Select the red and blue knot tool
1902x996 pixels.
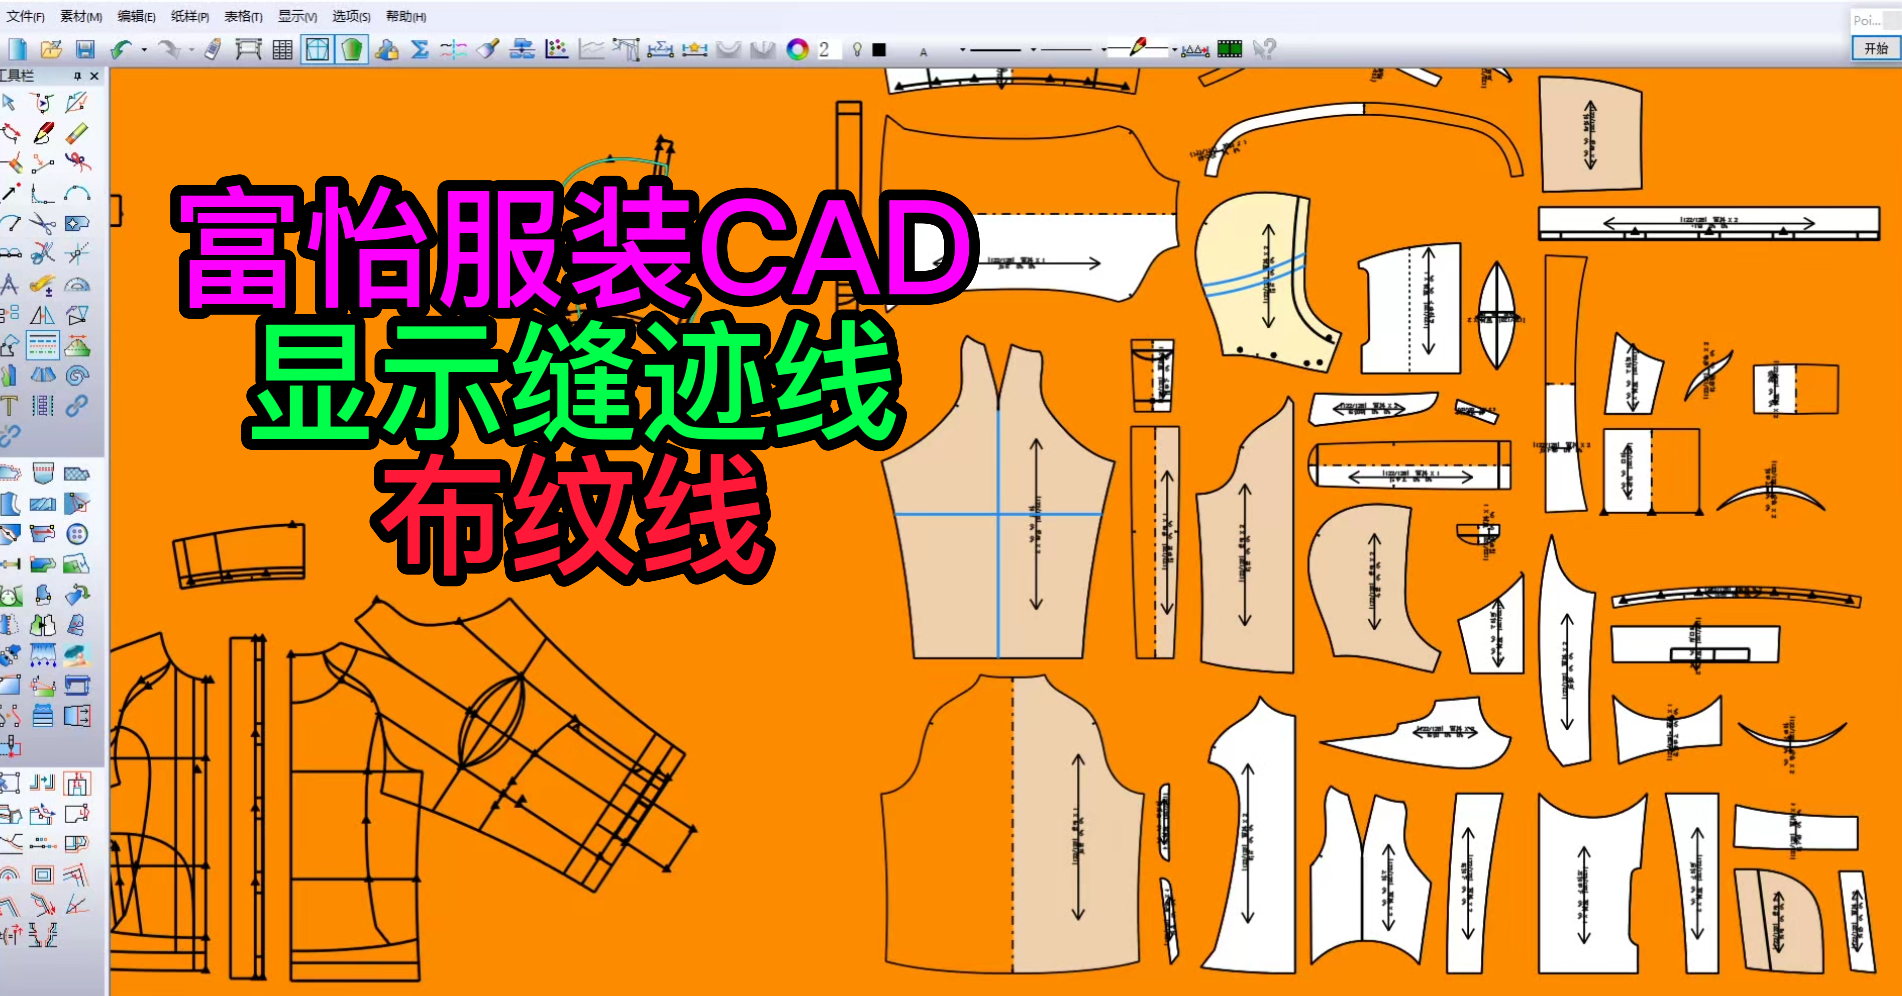[x=77, y=162]
